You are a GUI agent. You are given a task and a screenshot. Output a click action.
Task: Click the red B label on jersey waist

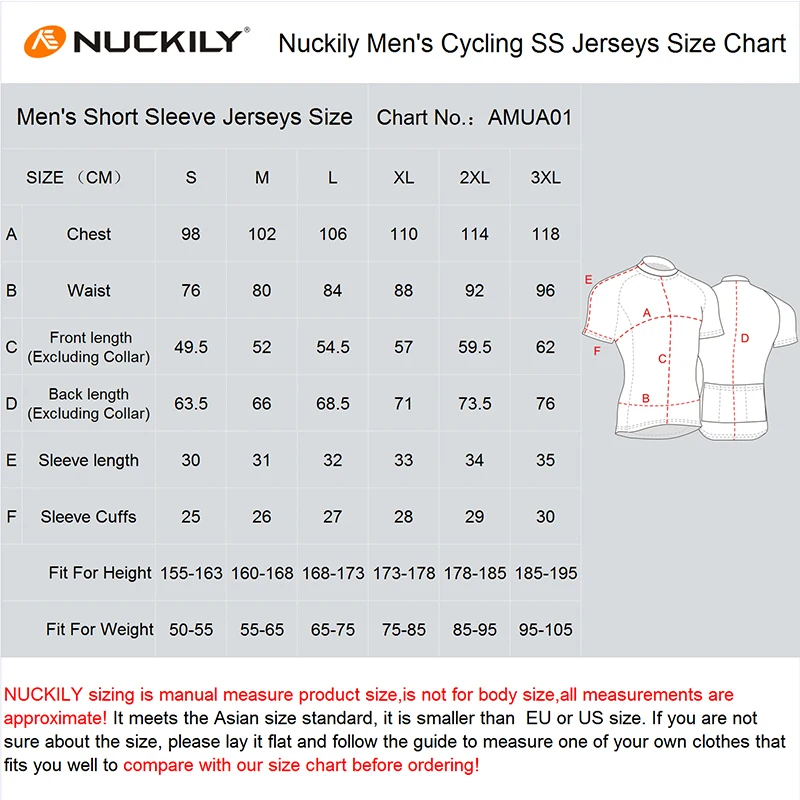pos(646,398)
